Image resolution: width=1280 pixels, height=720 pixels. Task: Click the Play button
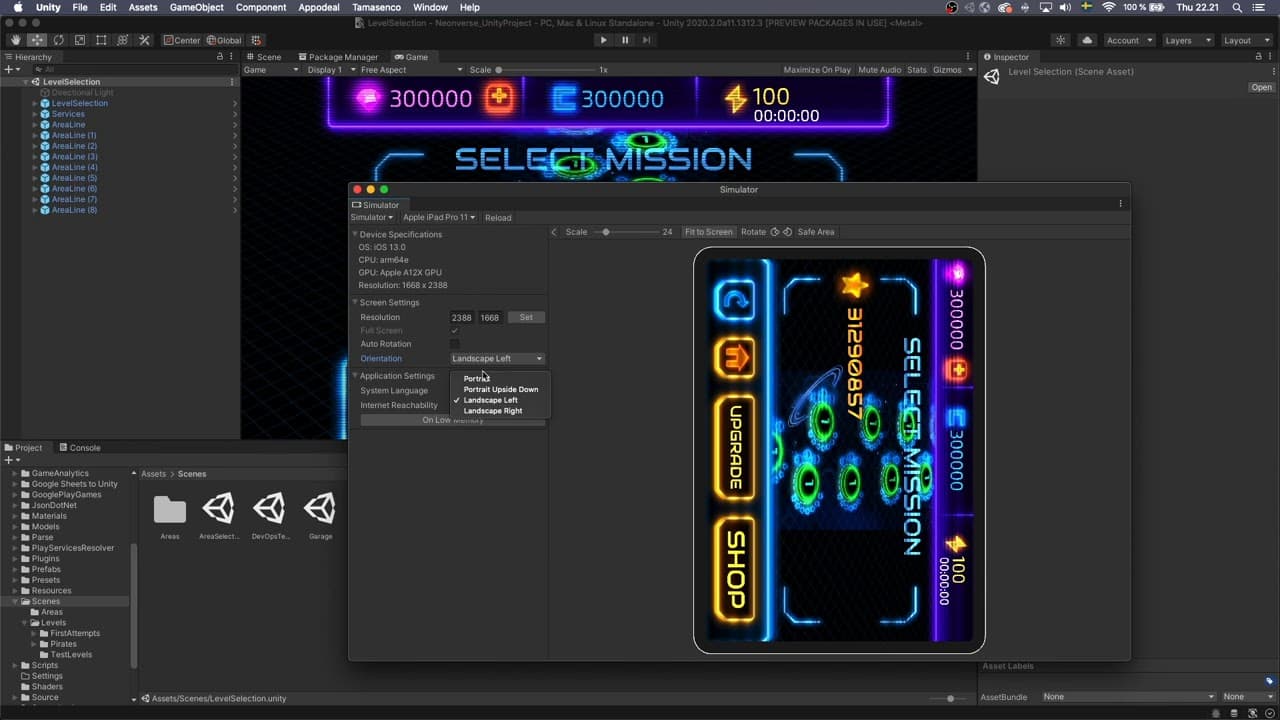tap(602, 40)
